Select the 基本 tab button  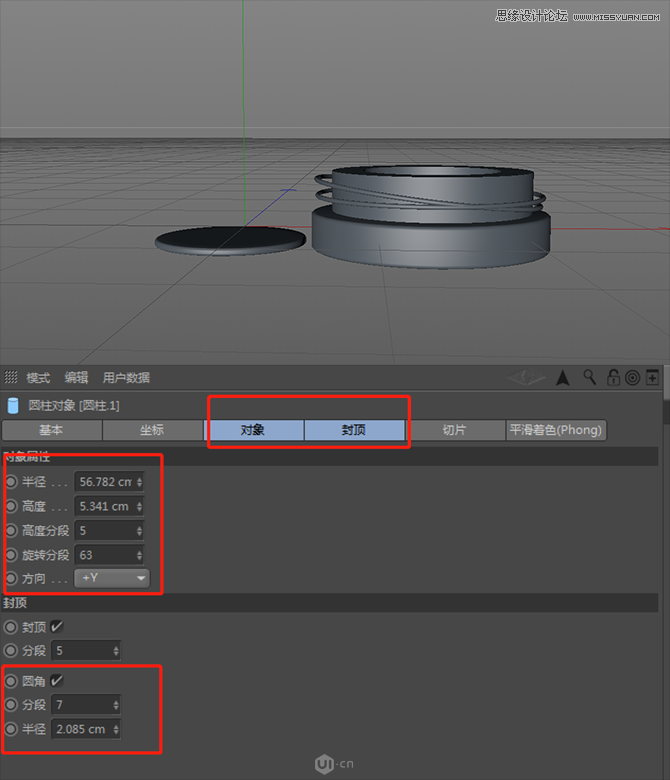pos(51,430)
